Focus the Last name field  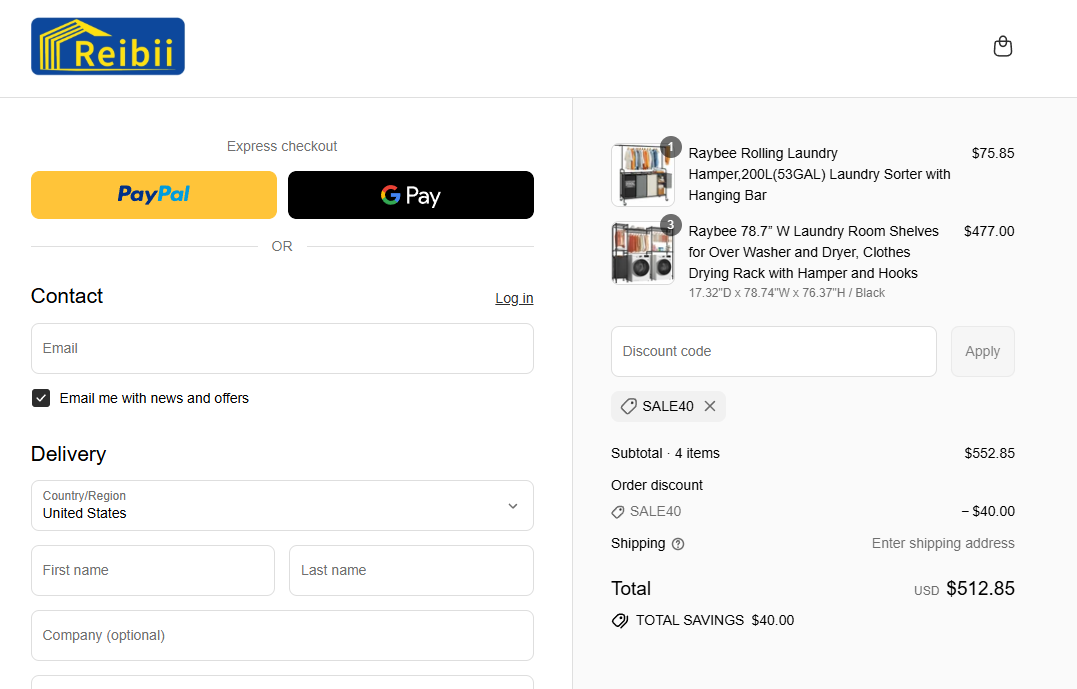[411, 570]
